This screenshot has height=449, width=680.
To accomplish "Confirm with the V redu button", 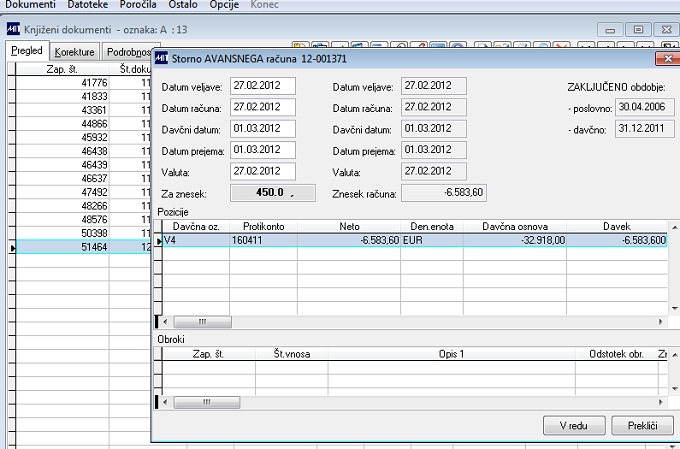I will coord(574,426).
